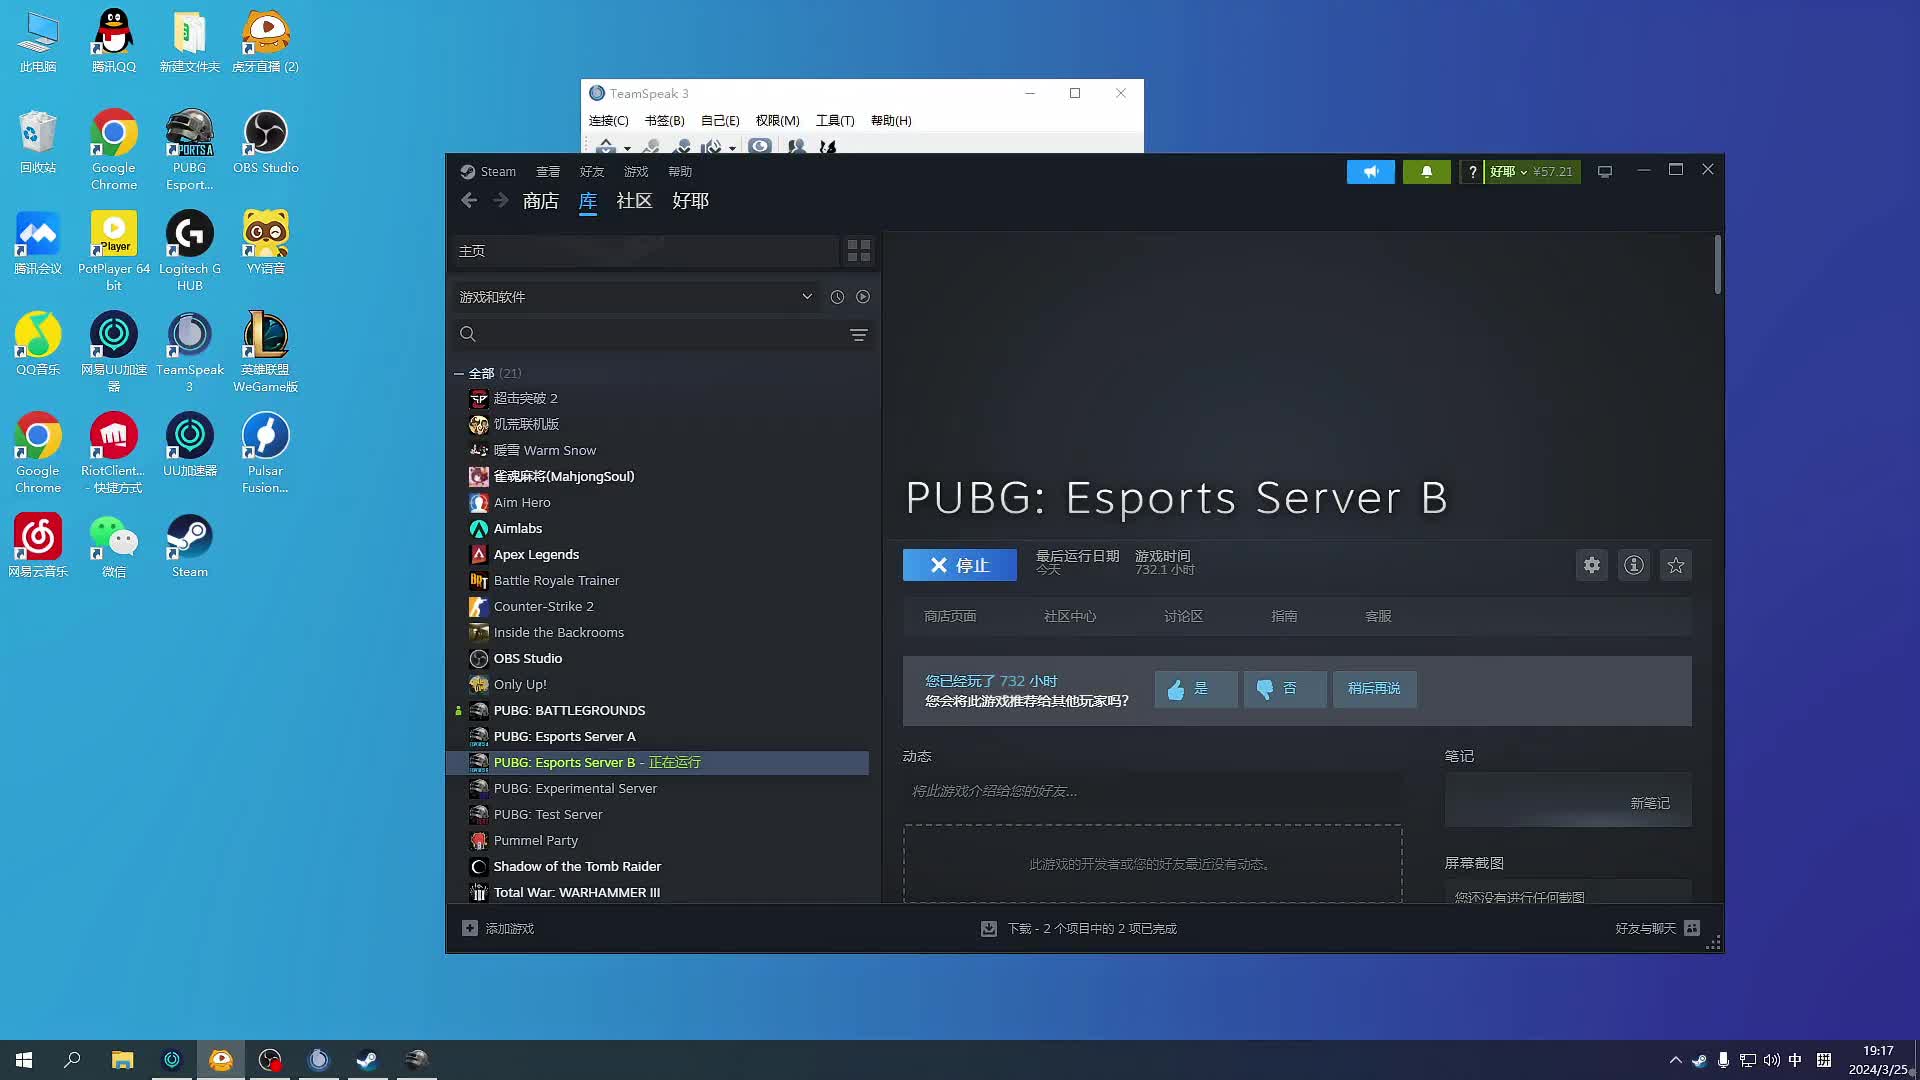Open the Steam notifications bell

pos(1426,171)
